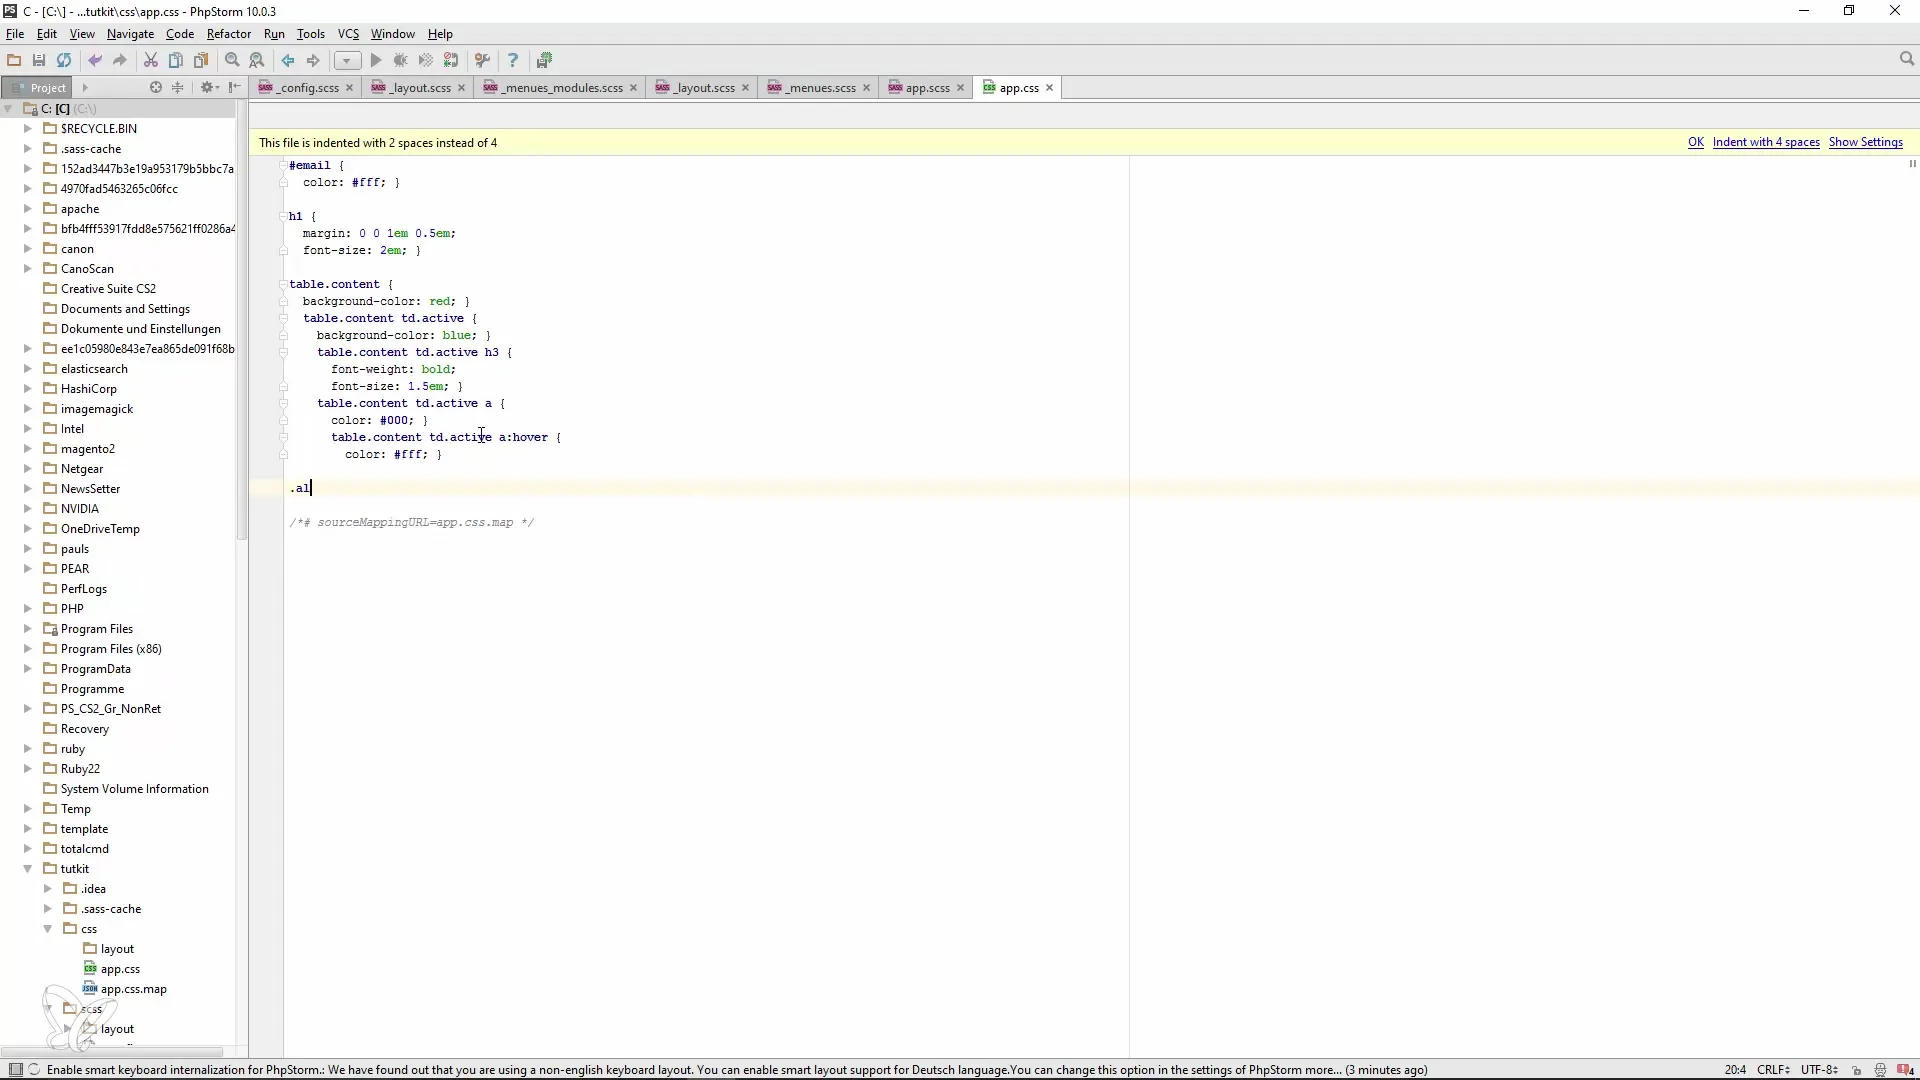1920x1080 pixels.
Task: Navigate Back with the left arrow
Action: point(288,60)
